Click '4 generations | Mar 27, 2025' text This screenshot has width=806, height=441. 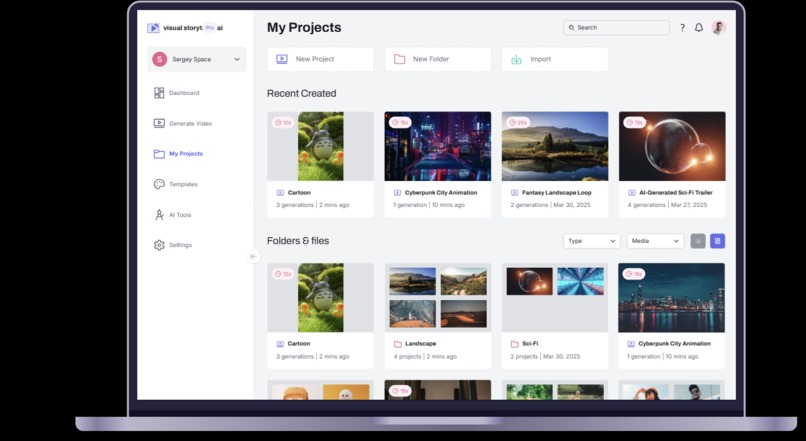tap(667, 205)
